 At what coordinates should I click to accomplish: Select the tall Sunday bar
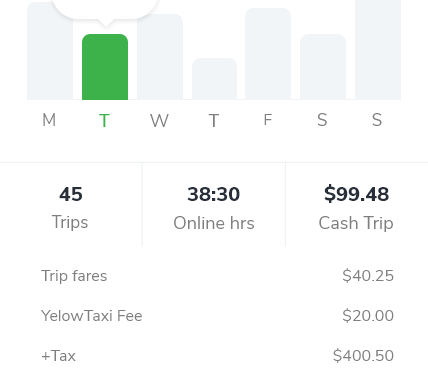click(378, 50)
